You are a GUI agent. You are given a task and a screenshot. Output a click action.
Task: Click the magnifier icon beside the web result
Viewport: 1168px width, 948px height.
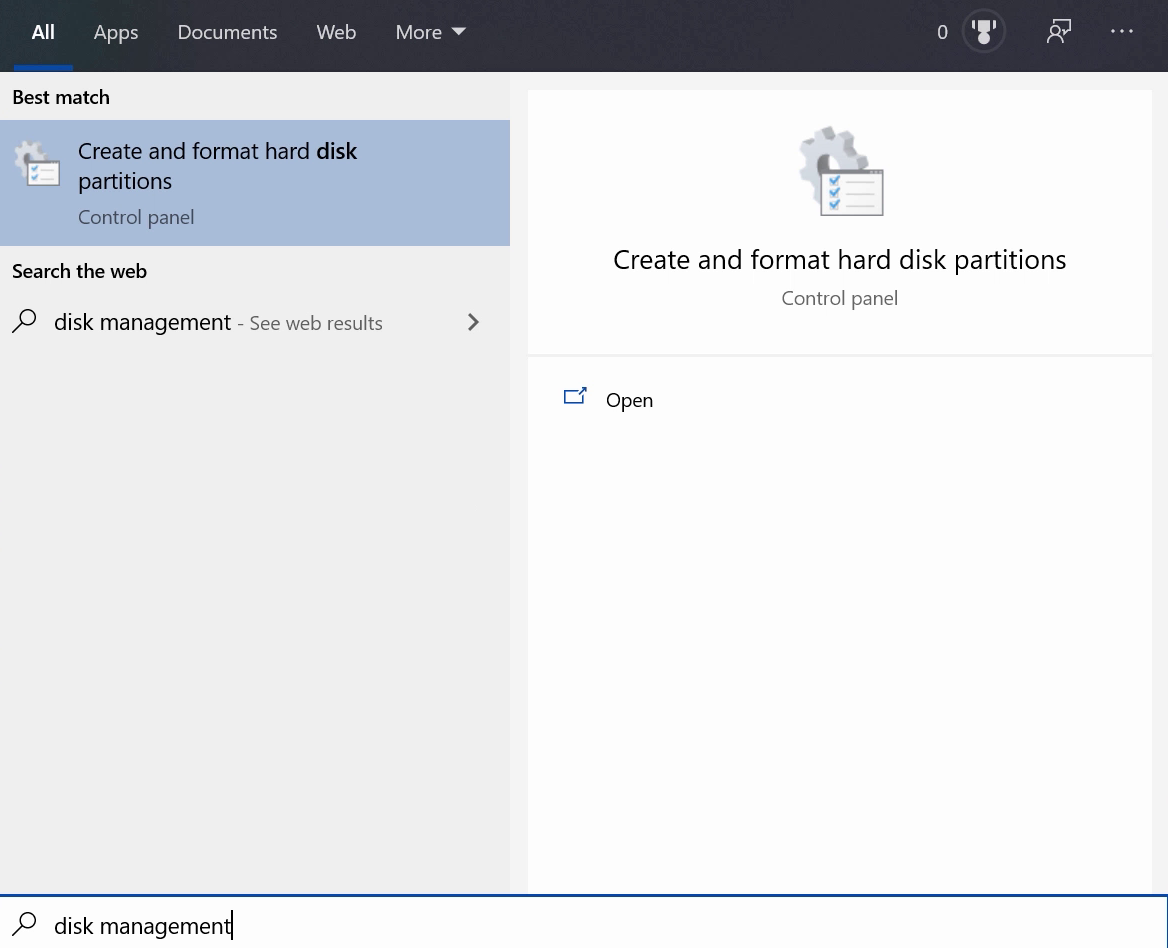pyautogui.click(x=25, y=322)
